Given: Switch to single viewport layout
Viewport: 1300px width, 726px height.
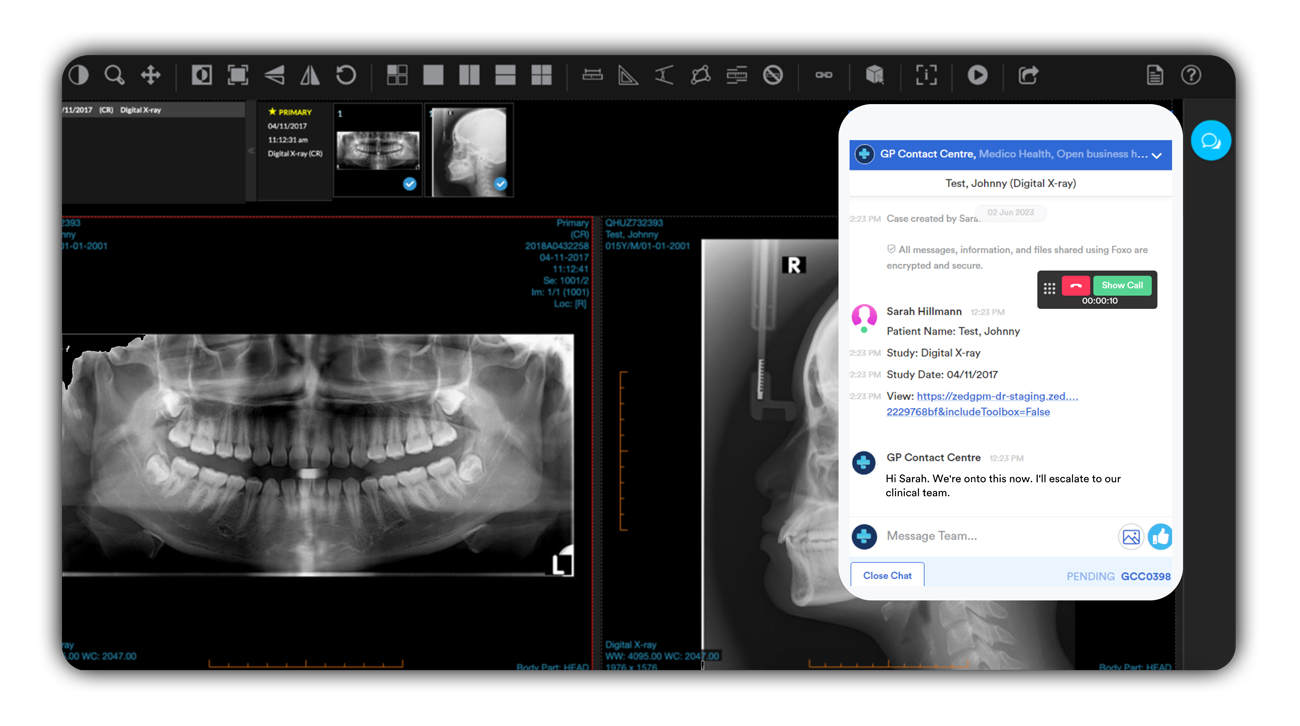Looking at the screenshot, I should (433, 75).
